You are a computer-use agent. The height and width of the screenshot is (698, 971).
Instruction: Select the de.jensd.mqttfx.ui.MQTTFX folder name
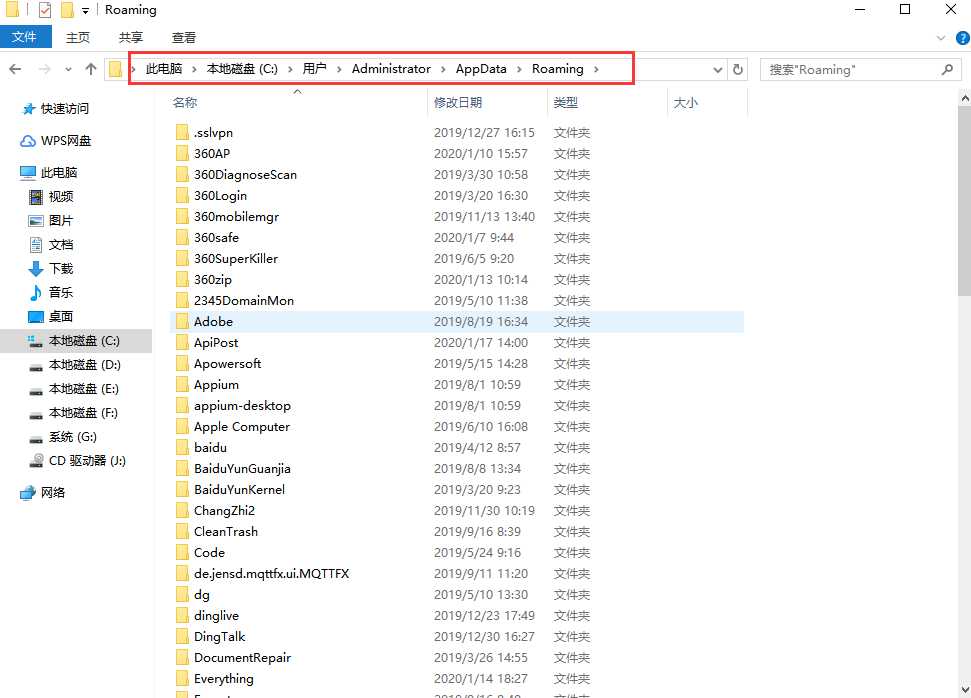[x=271, y=574]
